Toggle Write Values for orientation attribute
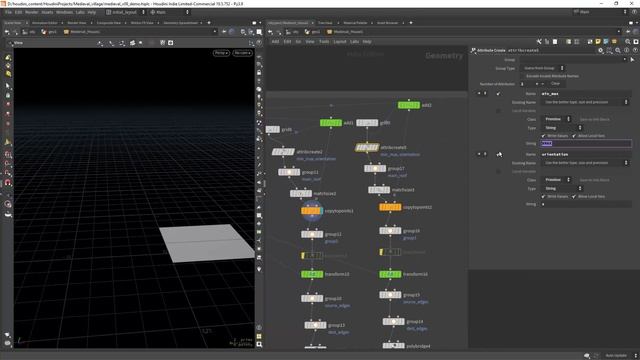Viewport: 640px width, 360px height. tap(543, 196)
